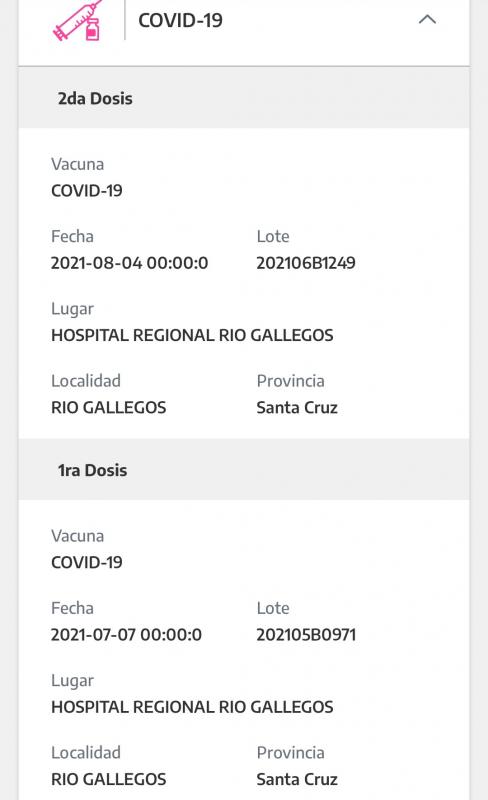488x800 pixels.
Task: Tap first dose HOSPITAL REGIONAL RIO GALLEGOS
Action: click(192, 707)
